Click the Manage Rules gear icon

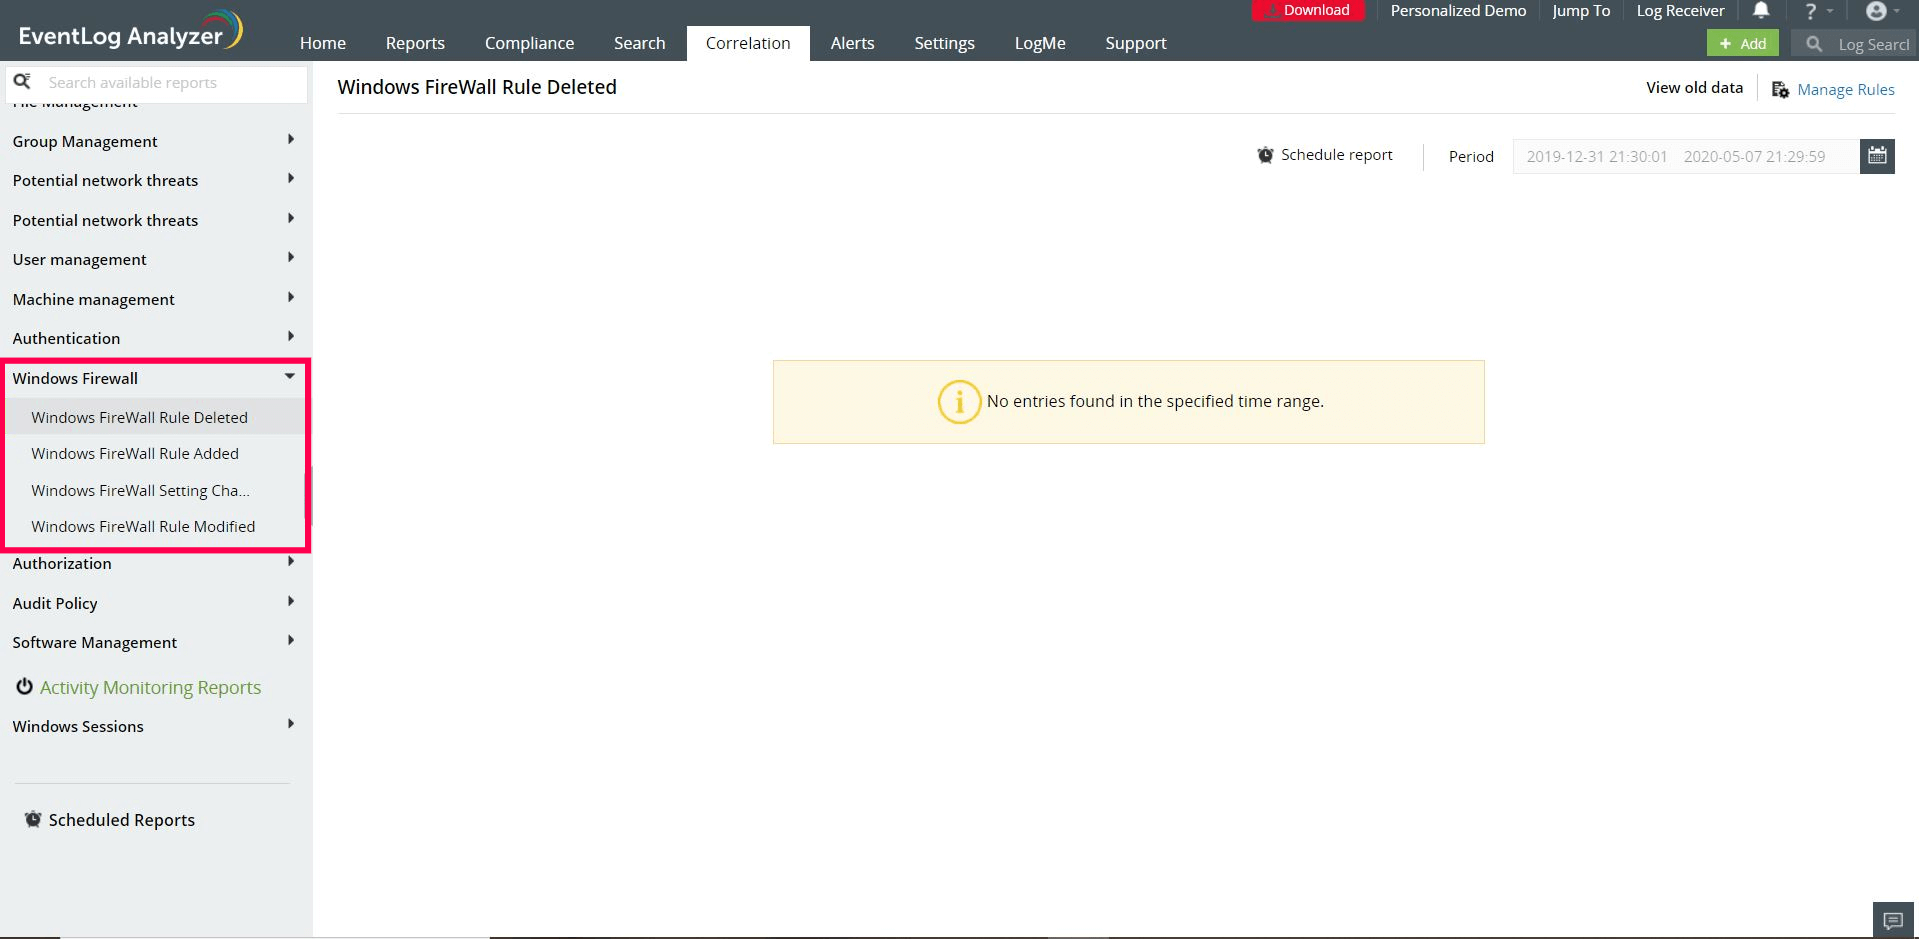click(x=1780, y=90)
